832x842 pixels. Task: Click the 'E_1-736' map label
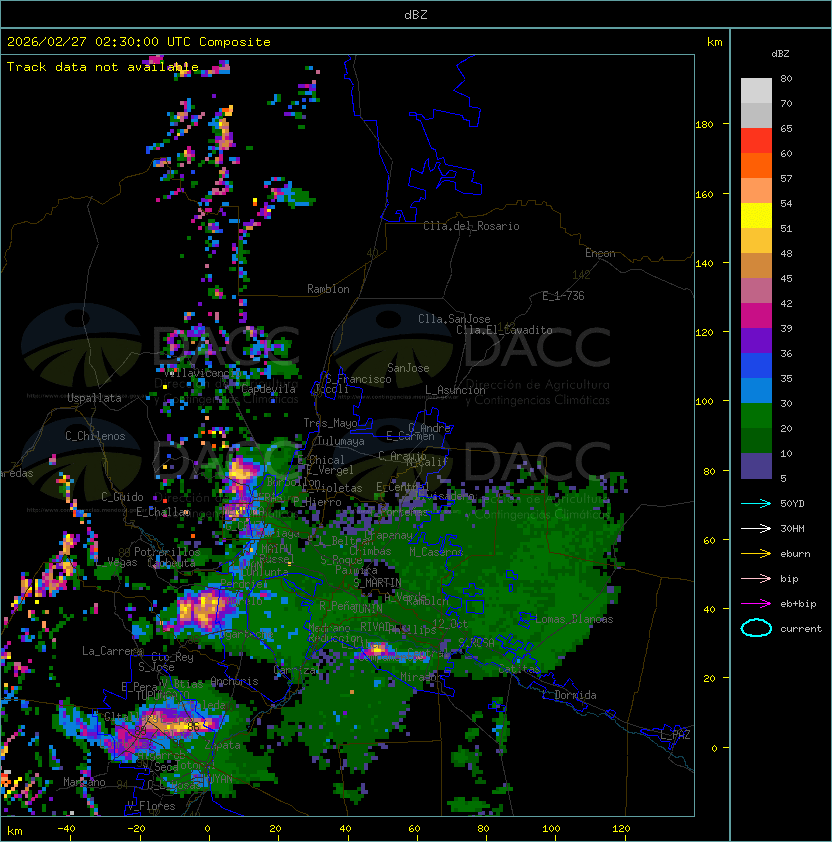(563, 296)
